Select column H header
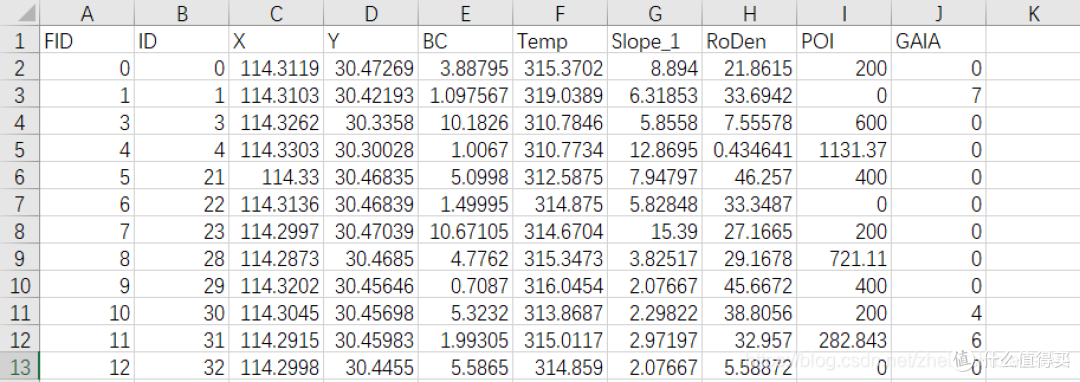 (749, 13)
